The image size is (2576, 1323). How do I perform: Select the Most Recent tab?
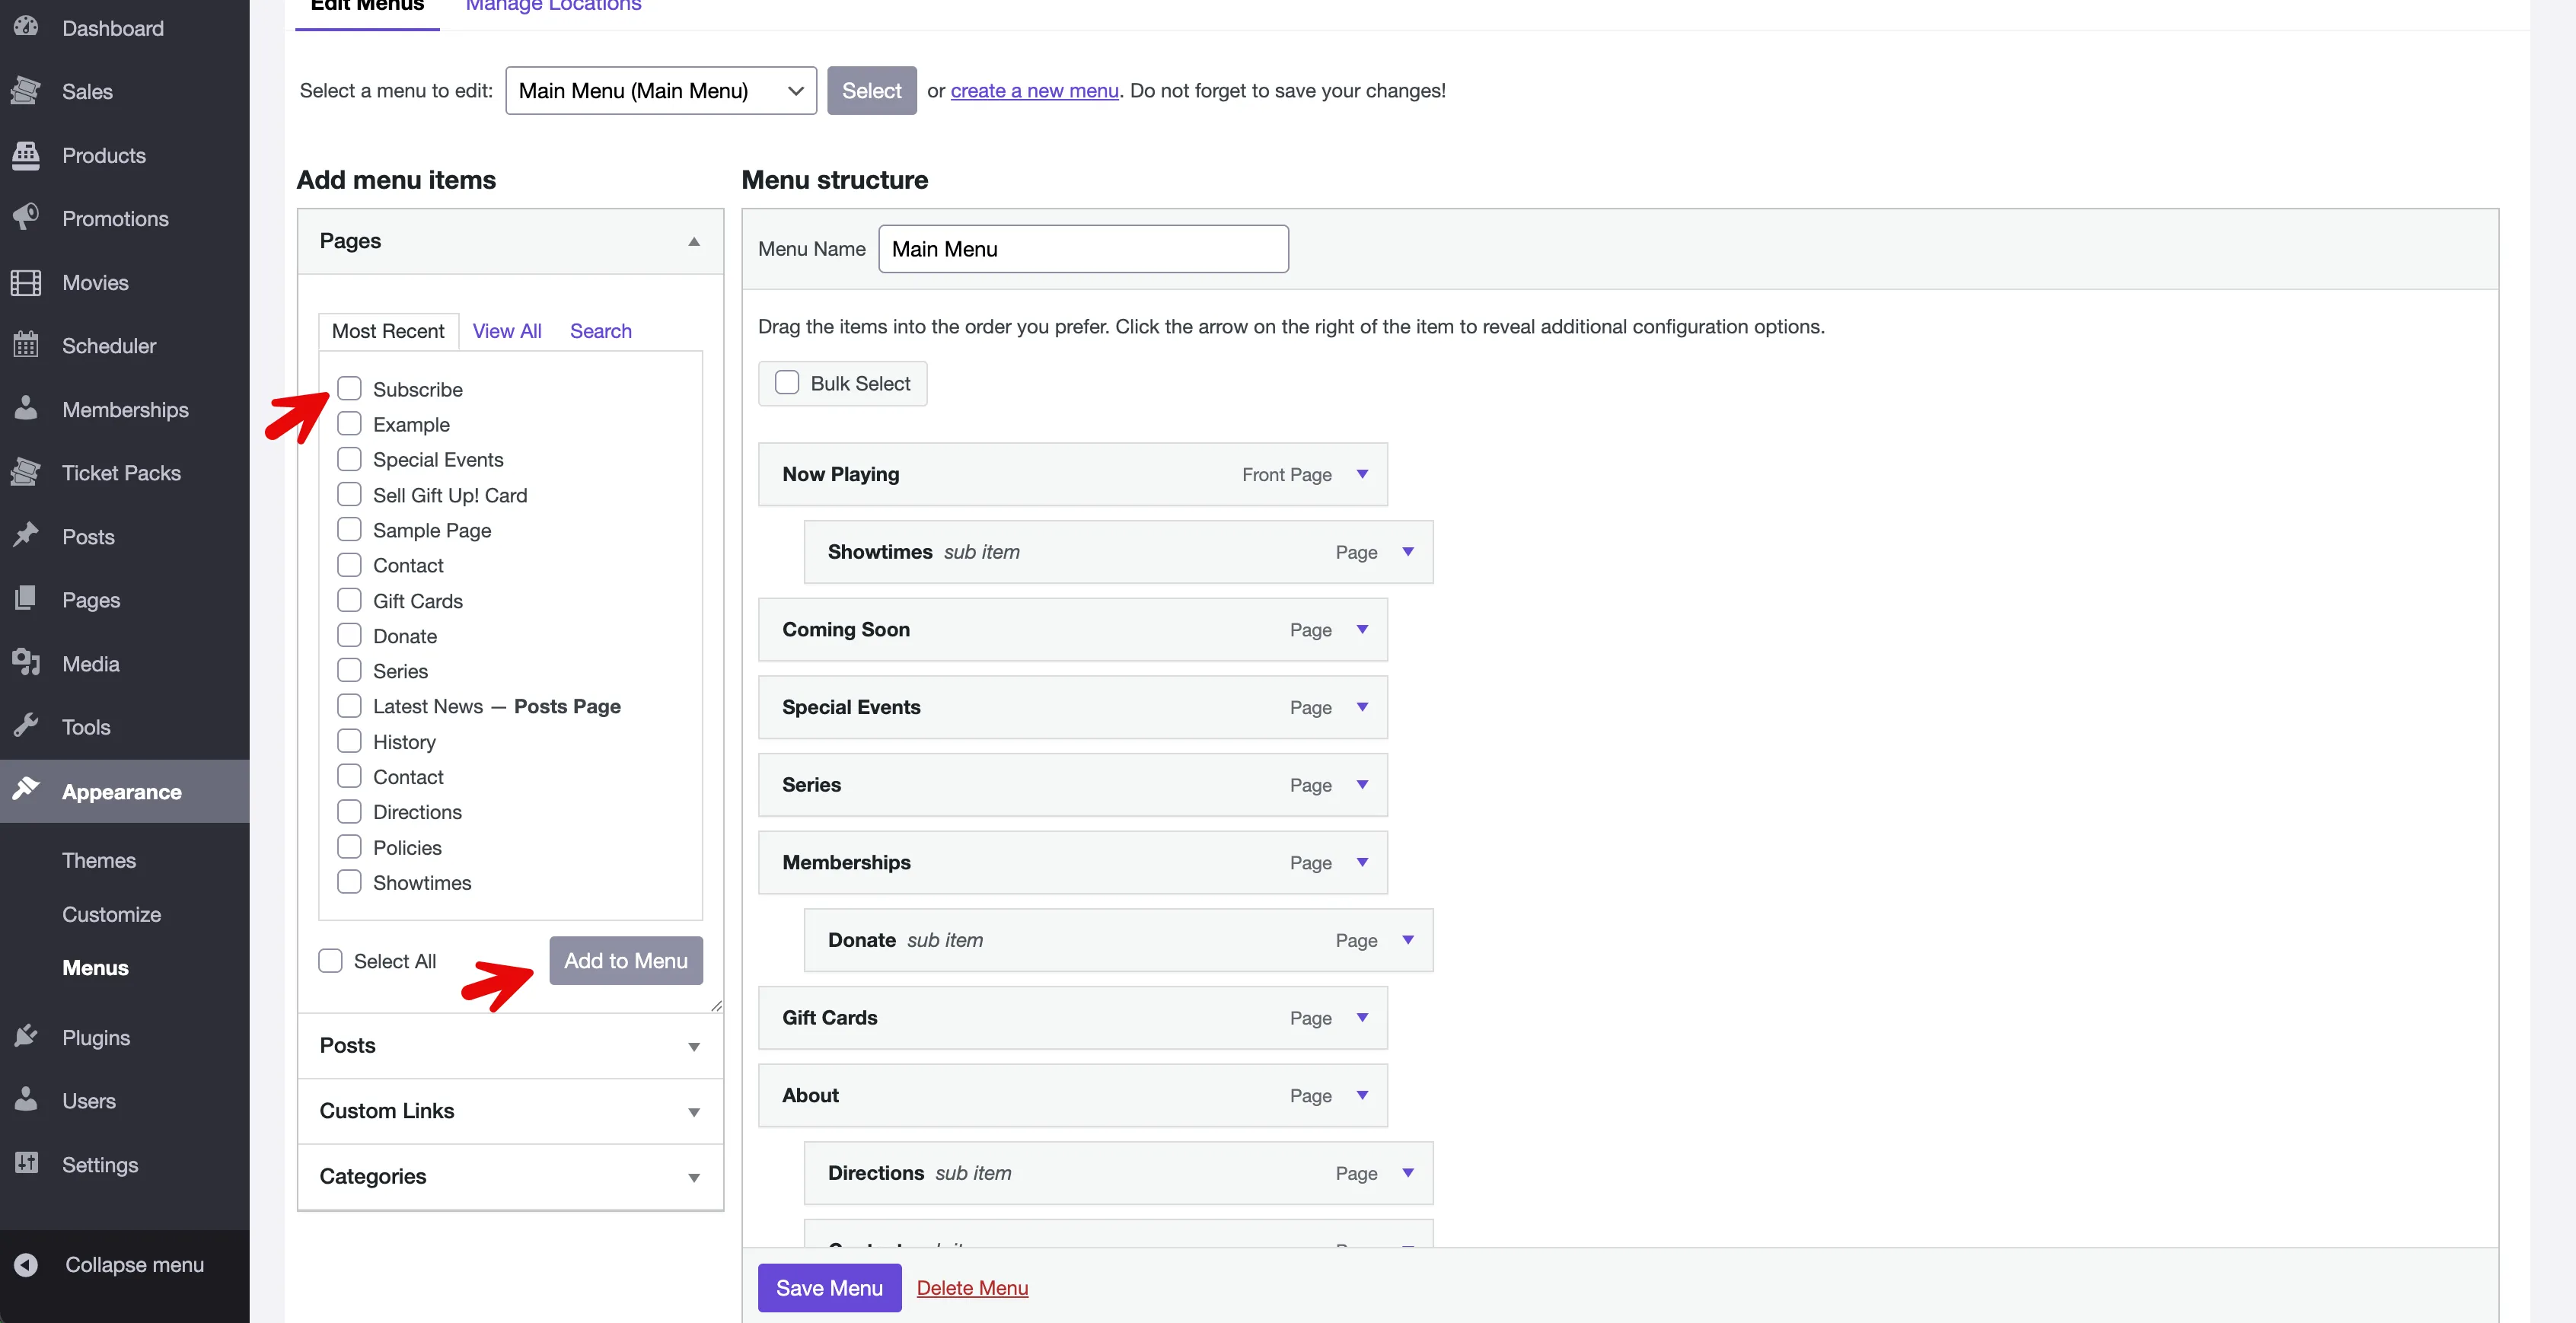point(388,331)
